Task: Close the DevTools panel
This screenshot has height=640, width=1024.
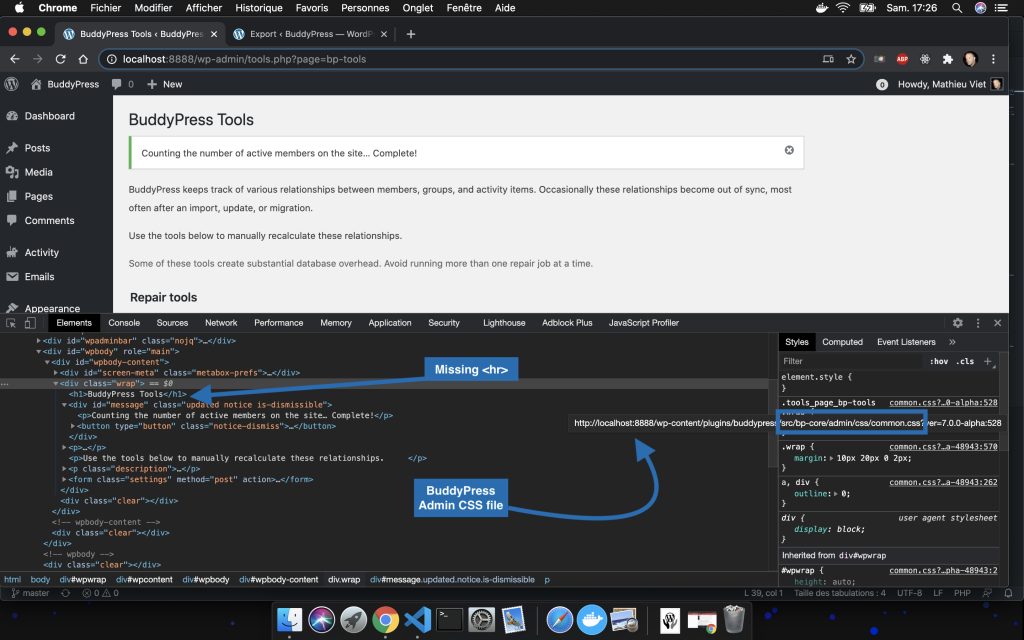Action: (x=997, y=323)
